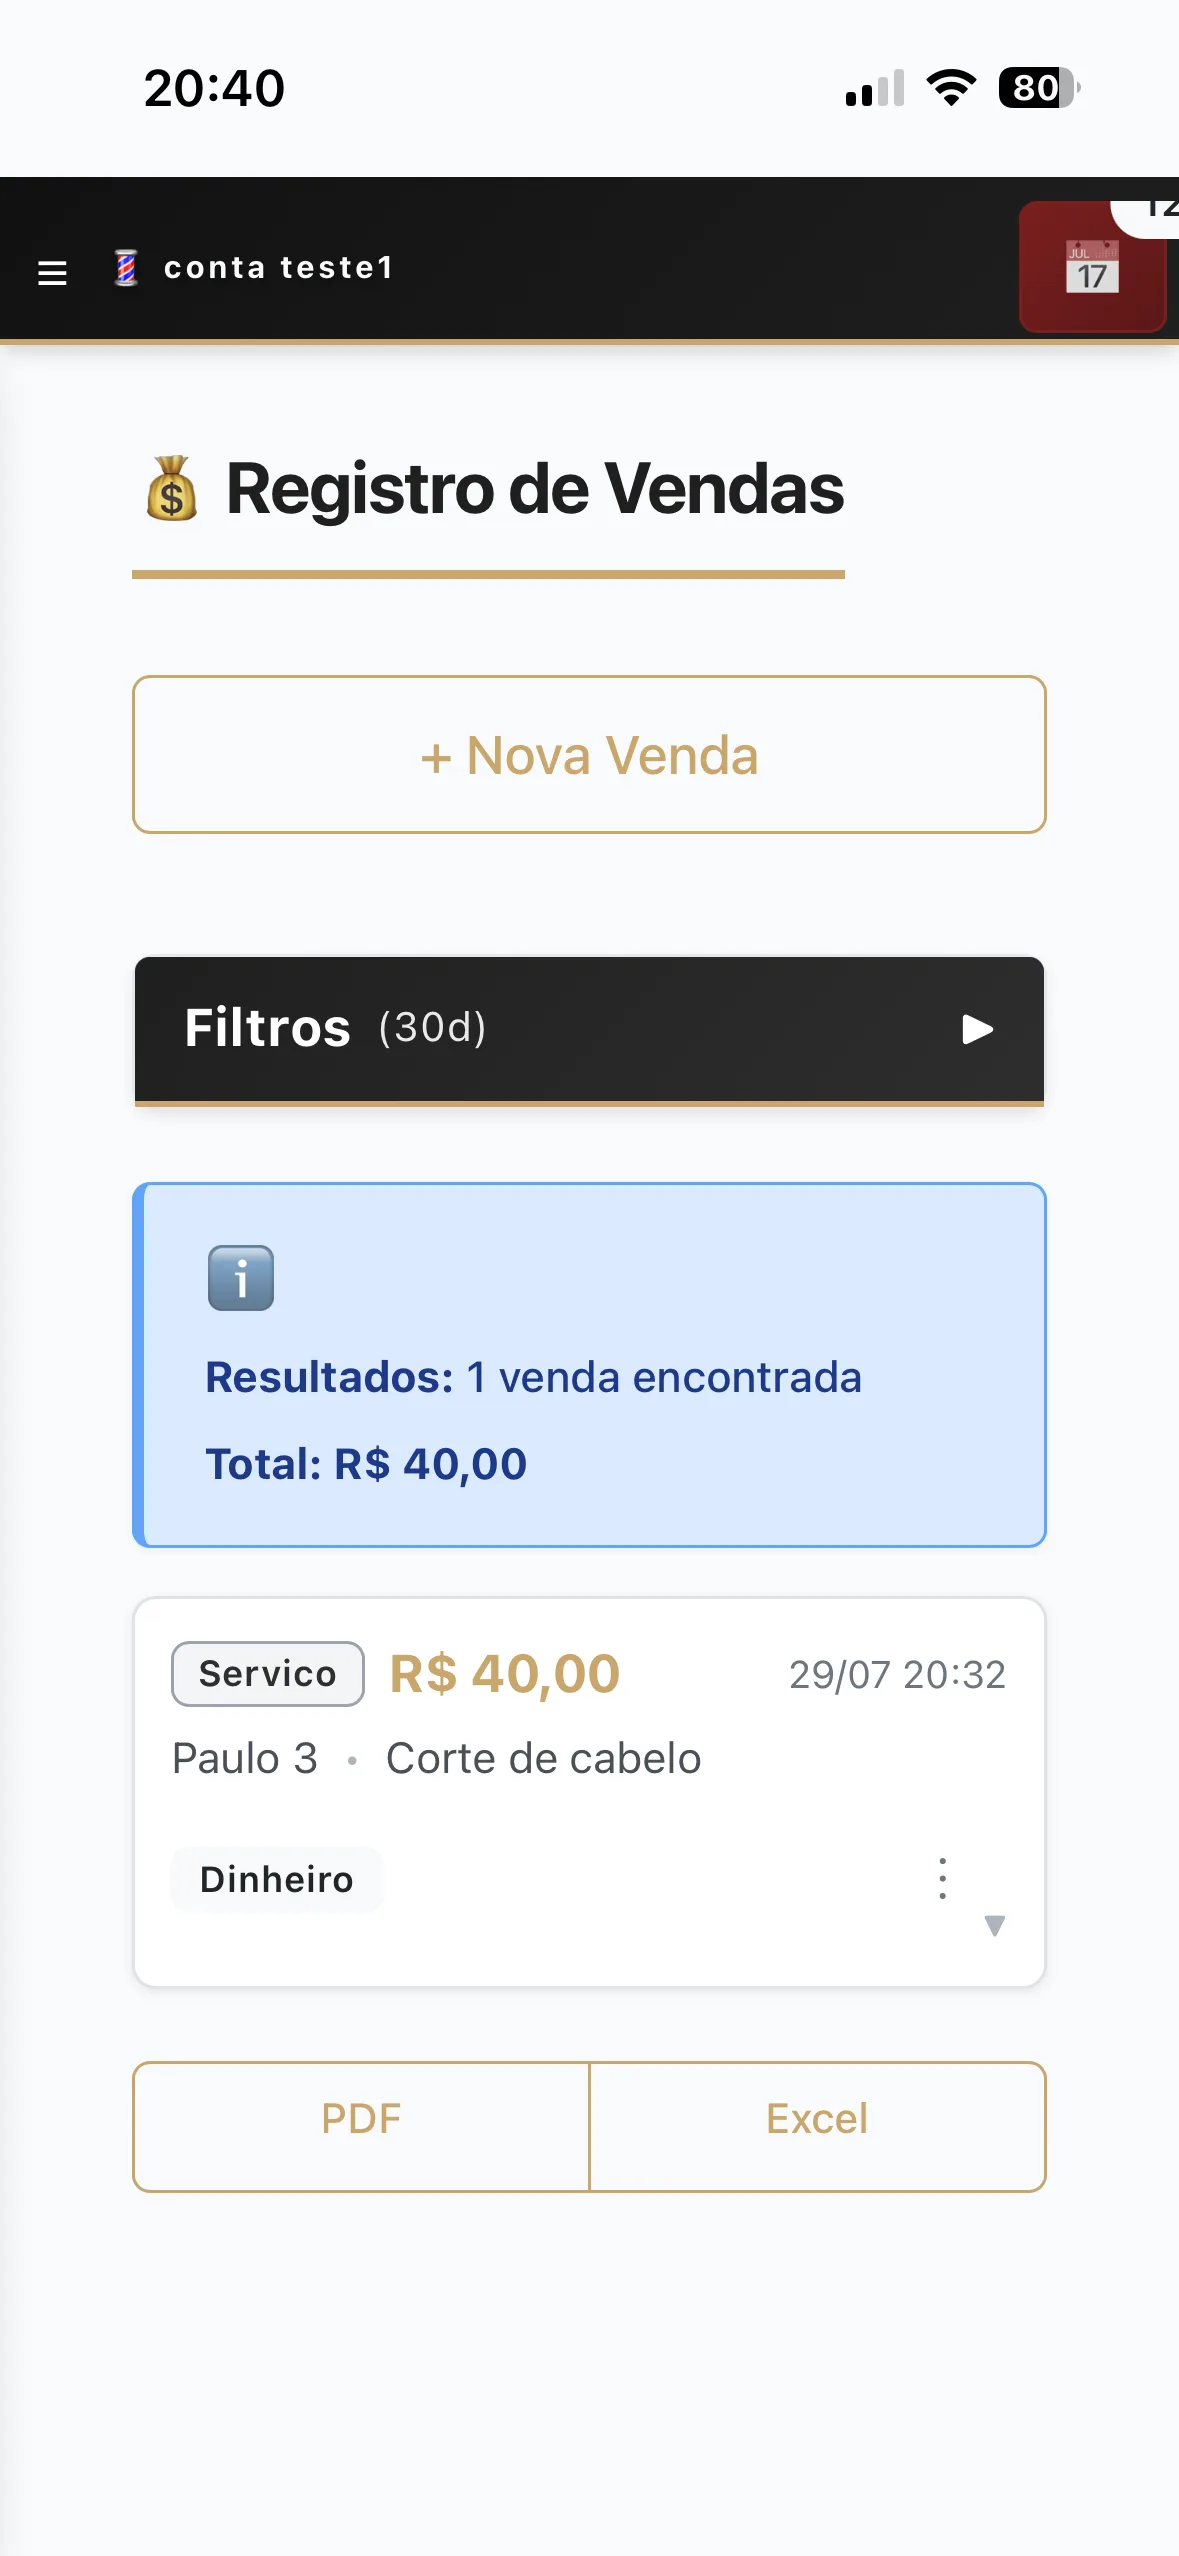Tap the notification badge above calendar
Screen dimensions: 1179x2556
point(1148,214)
